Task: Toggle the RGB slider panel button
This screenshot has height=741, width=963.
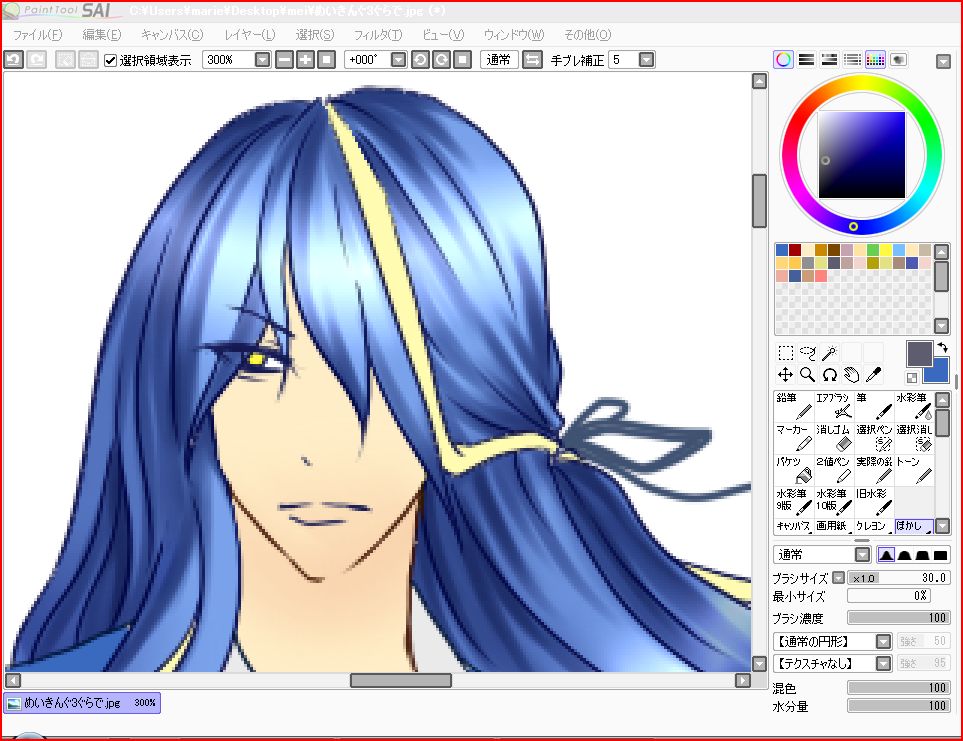Action: tap(806, 60)
